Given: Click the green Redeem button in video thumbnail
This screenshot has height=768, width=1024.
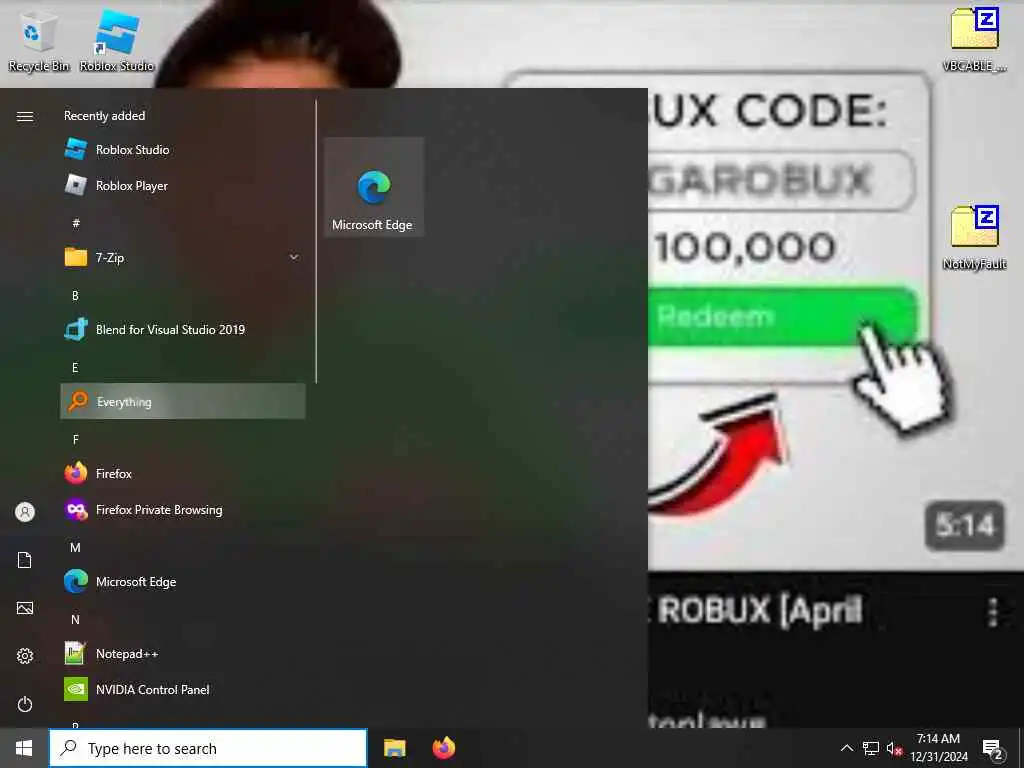Looking at the screenshot, I should pyautogui.click(x=782, y=317).
